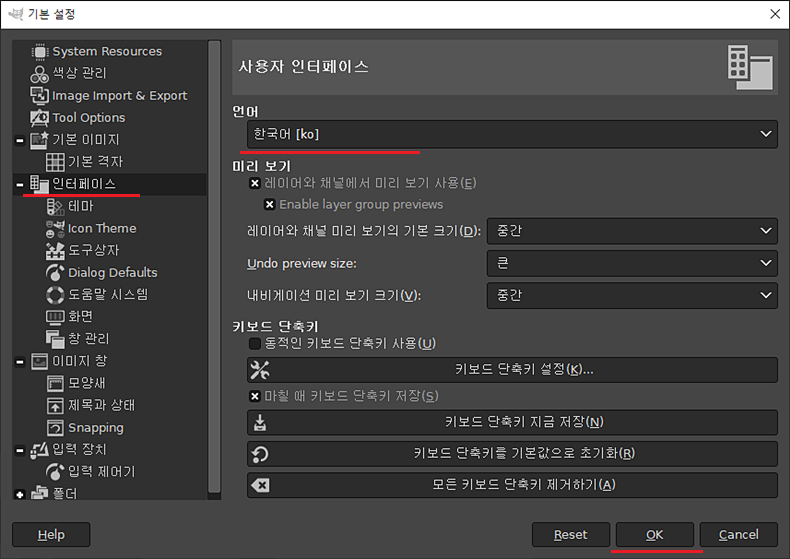The image size is (790, 559).
Task: Select Snapping in the tree
Action: (96, 428)
